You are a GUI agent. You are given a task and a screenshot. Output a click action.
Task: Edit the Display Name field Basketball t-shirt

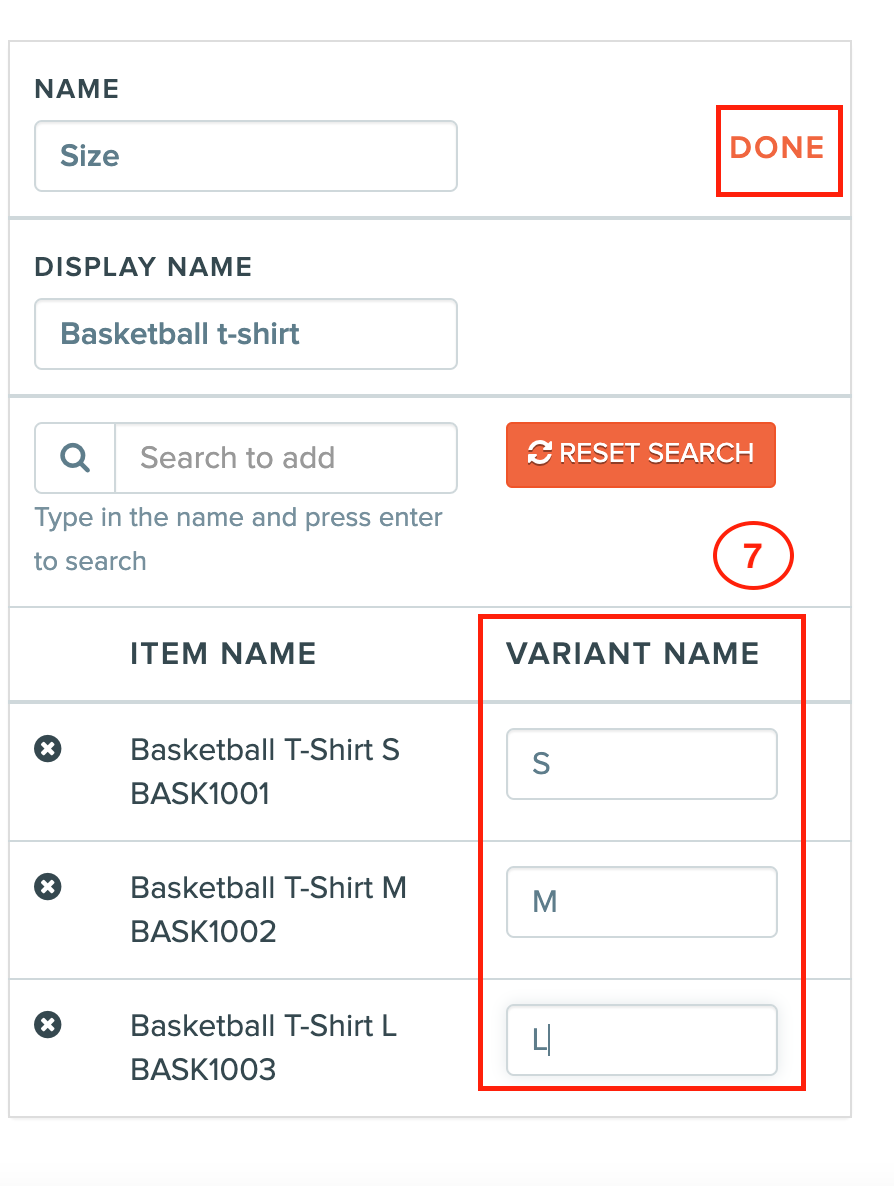(x=246, y=334)
